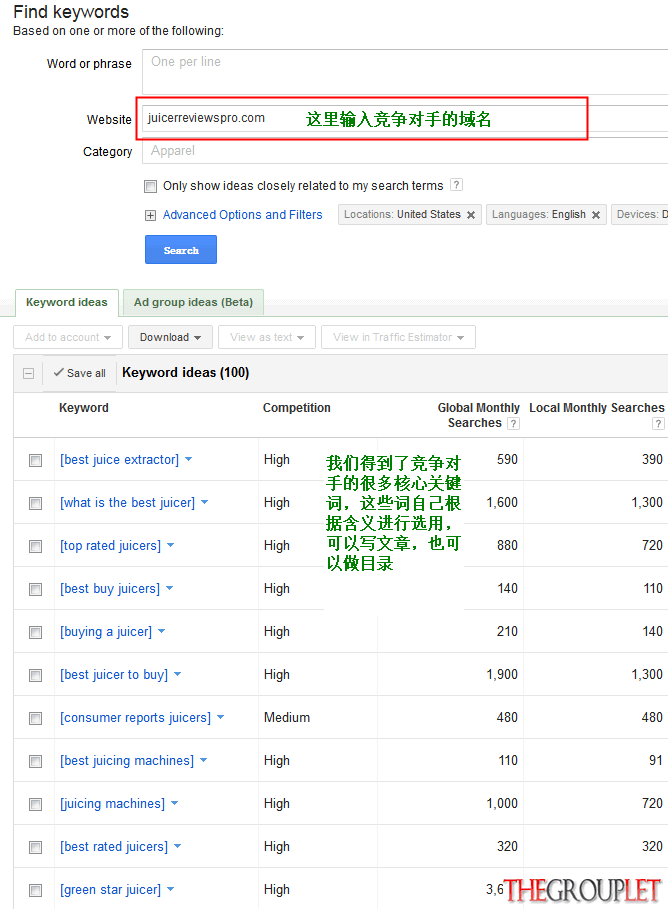Focus the Word or phrase text box
The height and width of the screenshot is (909, 668).
pos(405,72)
